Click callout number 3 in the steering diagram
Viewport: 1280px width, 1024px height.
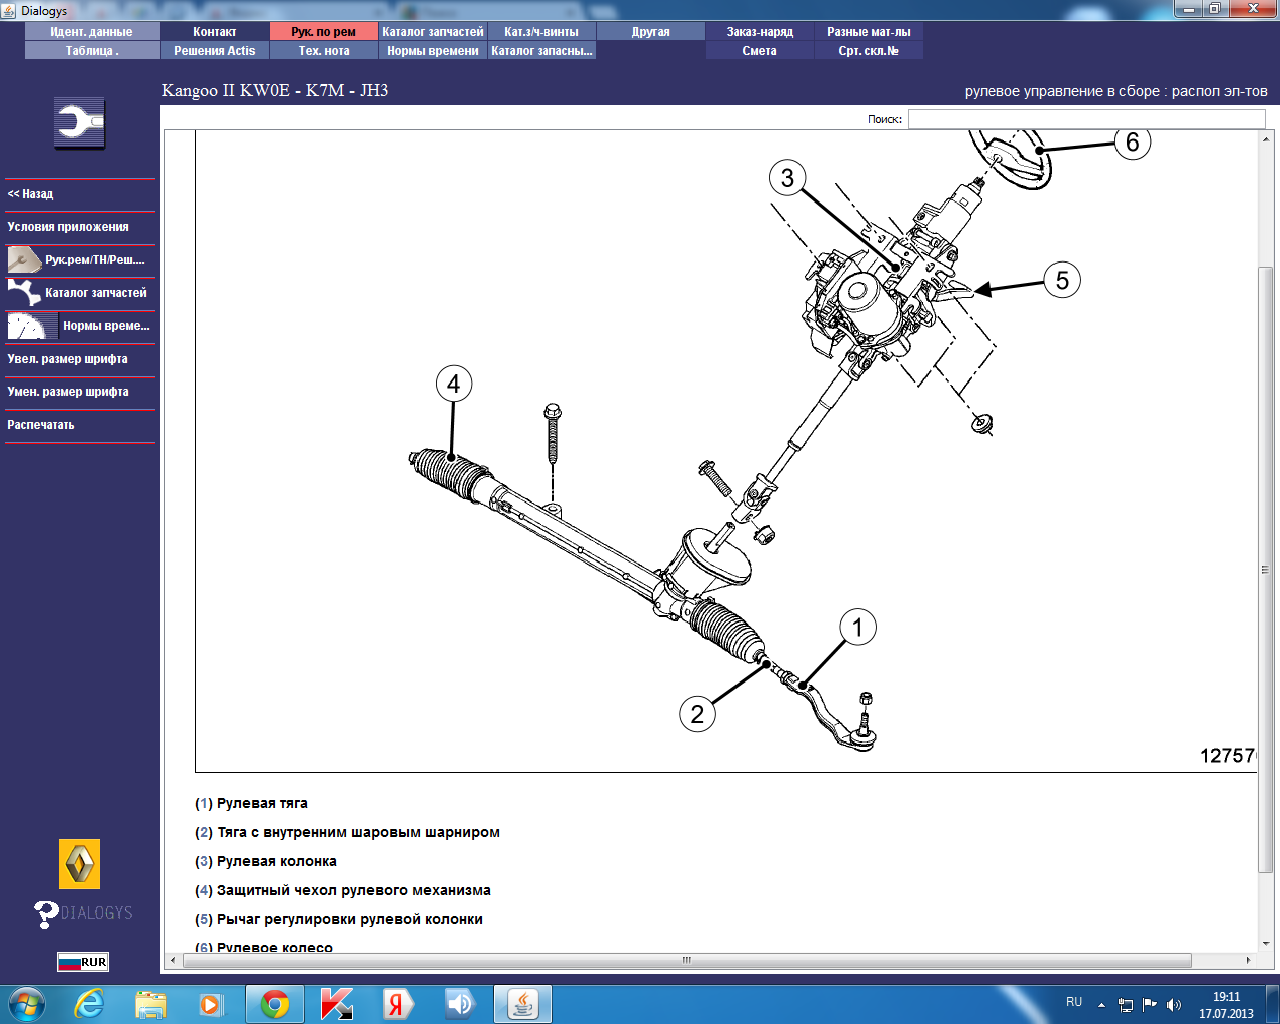pyautogui.click(x=787, y=178)
